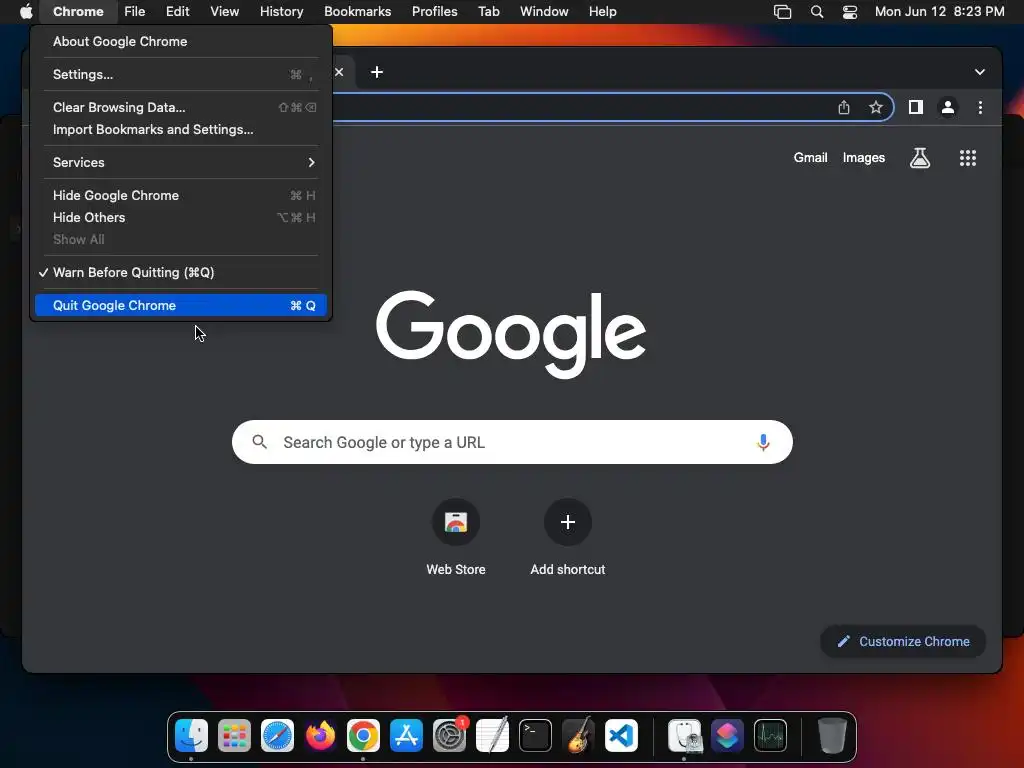1024x768 pixels.
Task: Click the Google search box
Action: pos(512,442)
